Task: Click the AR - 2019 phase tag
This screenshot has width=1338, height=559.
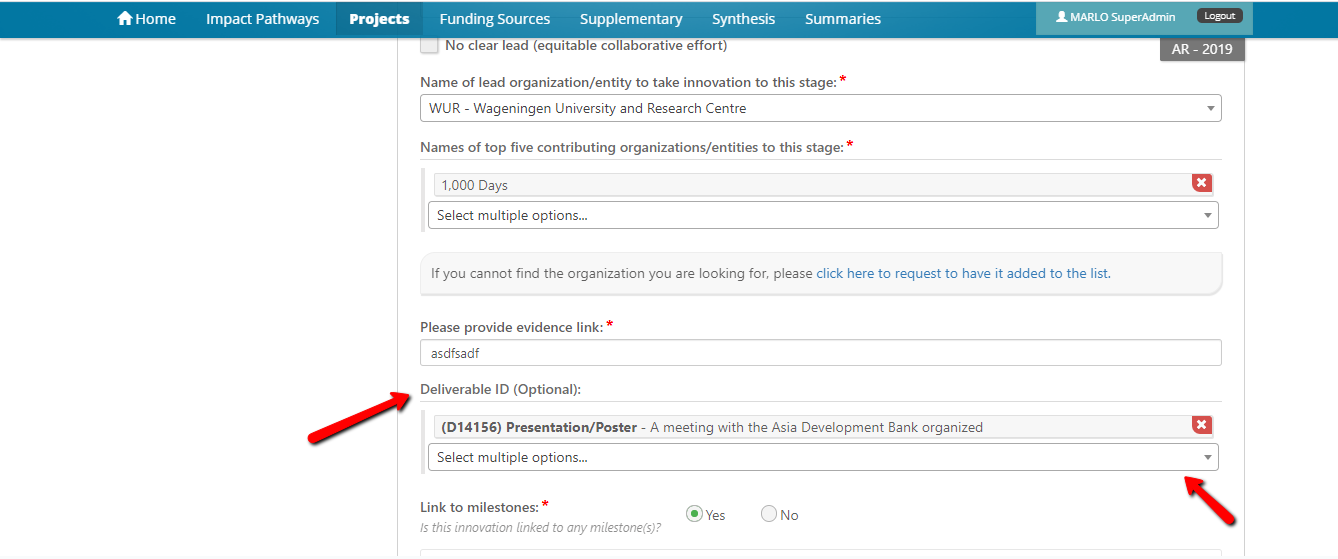Action: pyautogui.click(x=1202, y=49)
